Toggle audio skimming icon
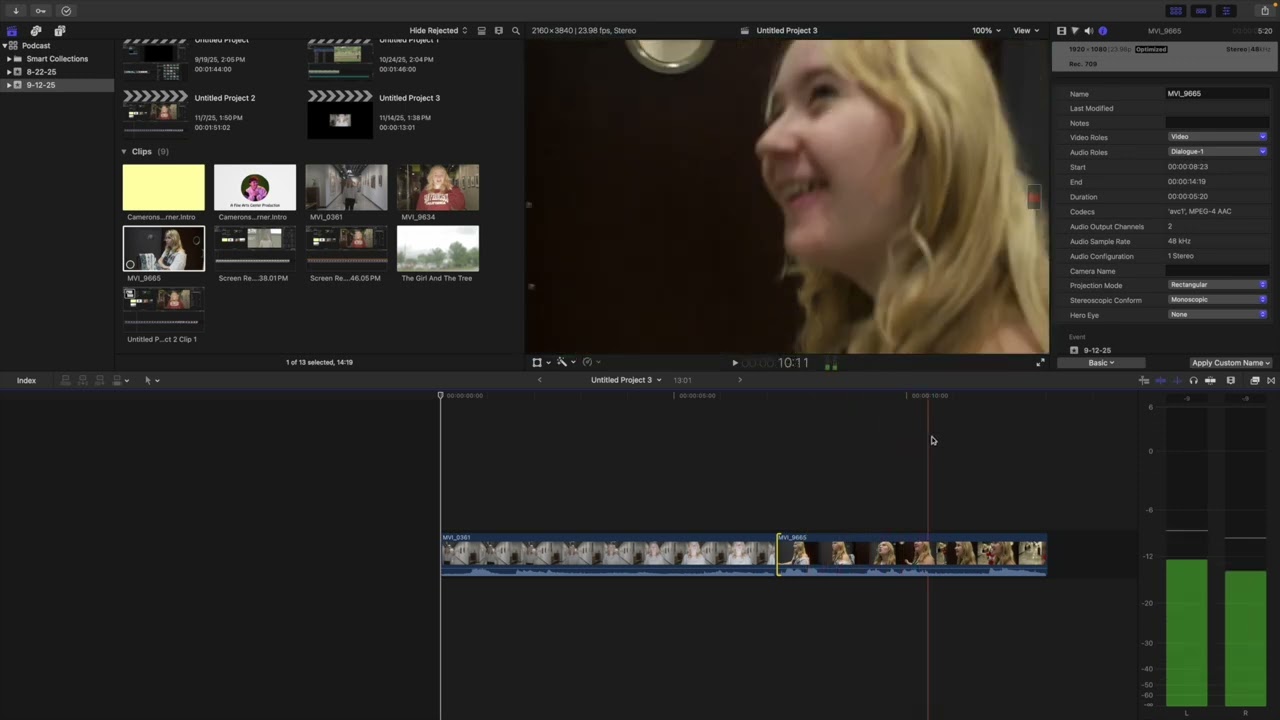Image resolution: width=1280 pixels, height=720 pixels. (x=1177, y=381)
